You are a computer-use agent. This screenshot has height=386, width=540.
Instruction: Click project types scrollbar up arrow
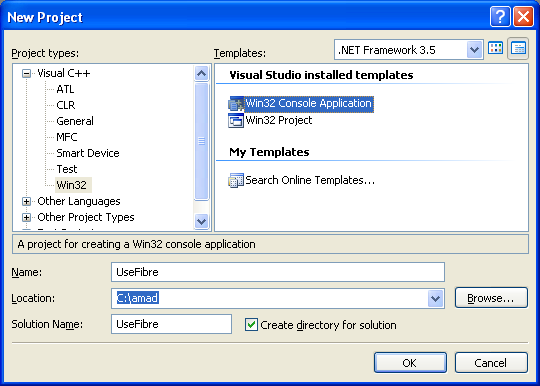201,73
